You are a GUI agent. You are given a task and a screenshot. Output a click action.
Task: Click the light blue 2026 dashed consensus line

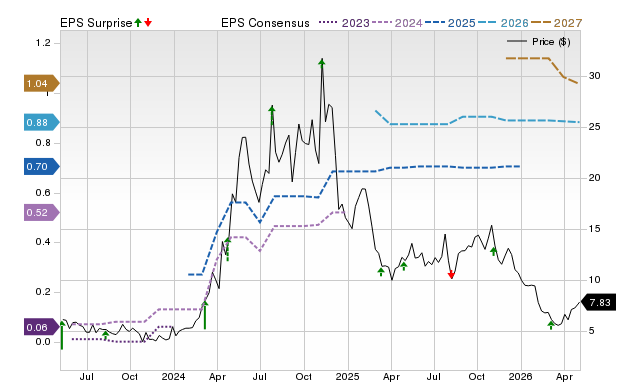coord(478,117)
